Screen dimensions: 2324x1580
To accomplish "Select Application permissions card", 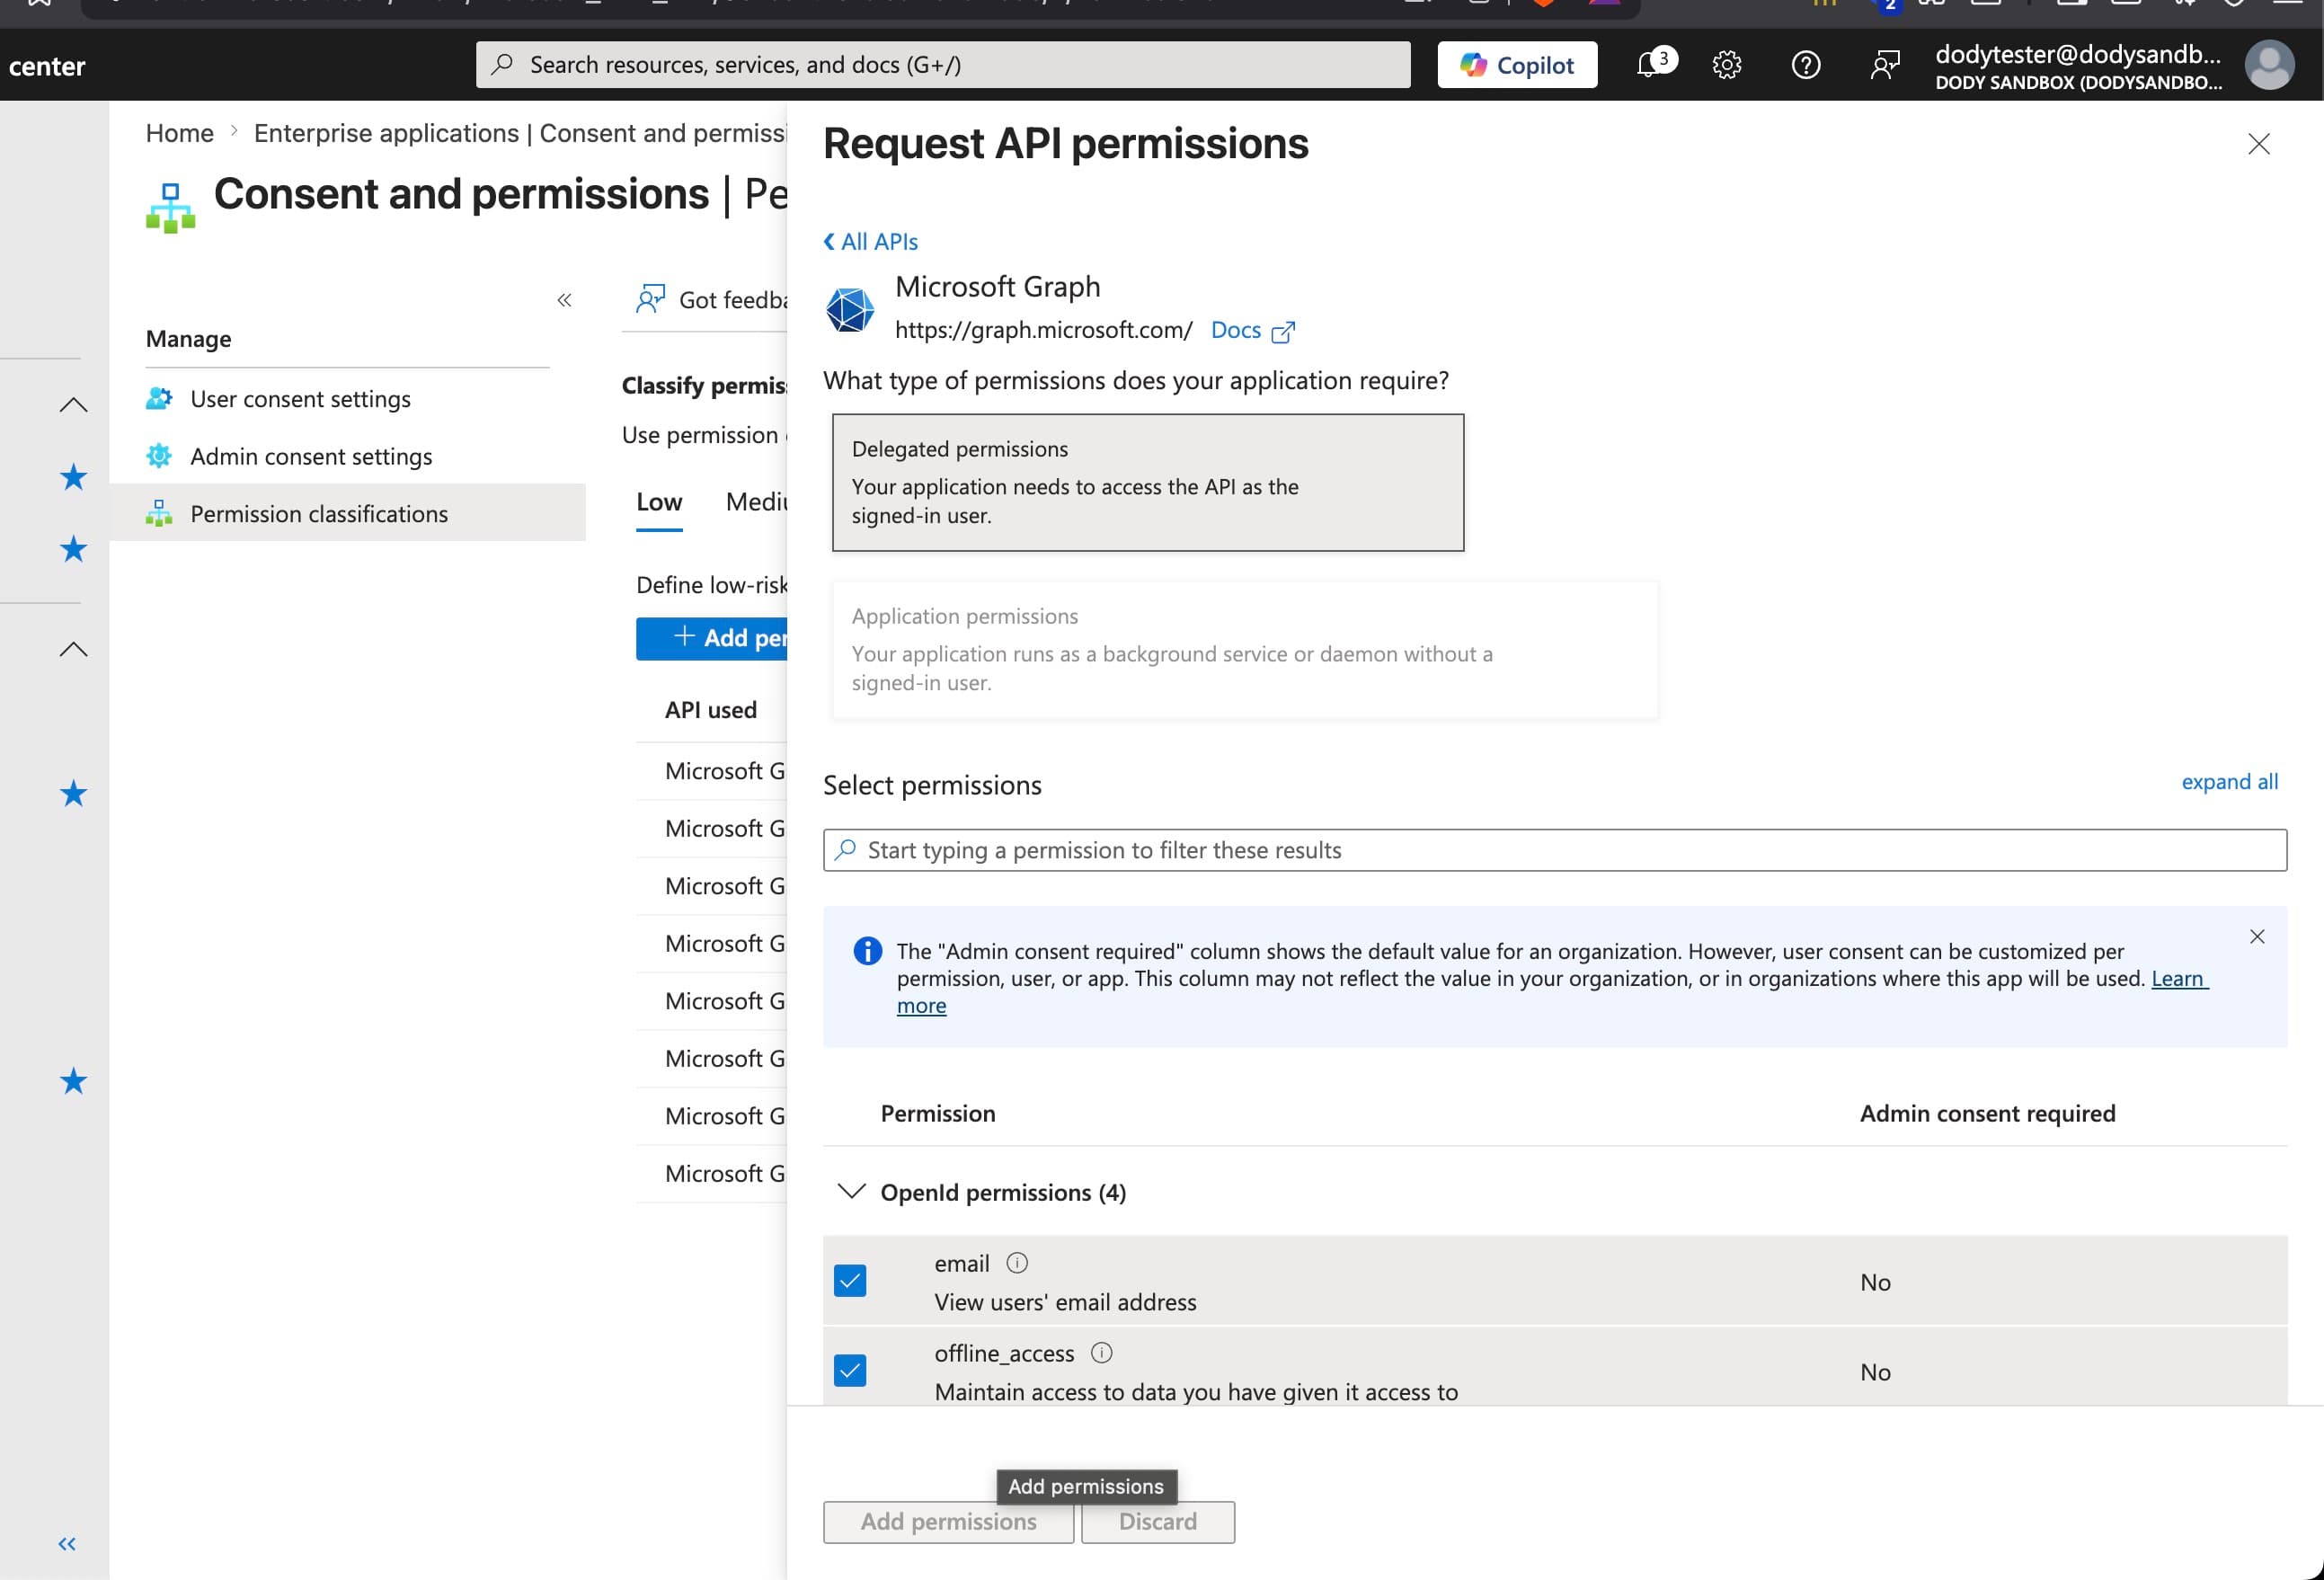I will point(1245,649).
